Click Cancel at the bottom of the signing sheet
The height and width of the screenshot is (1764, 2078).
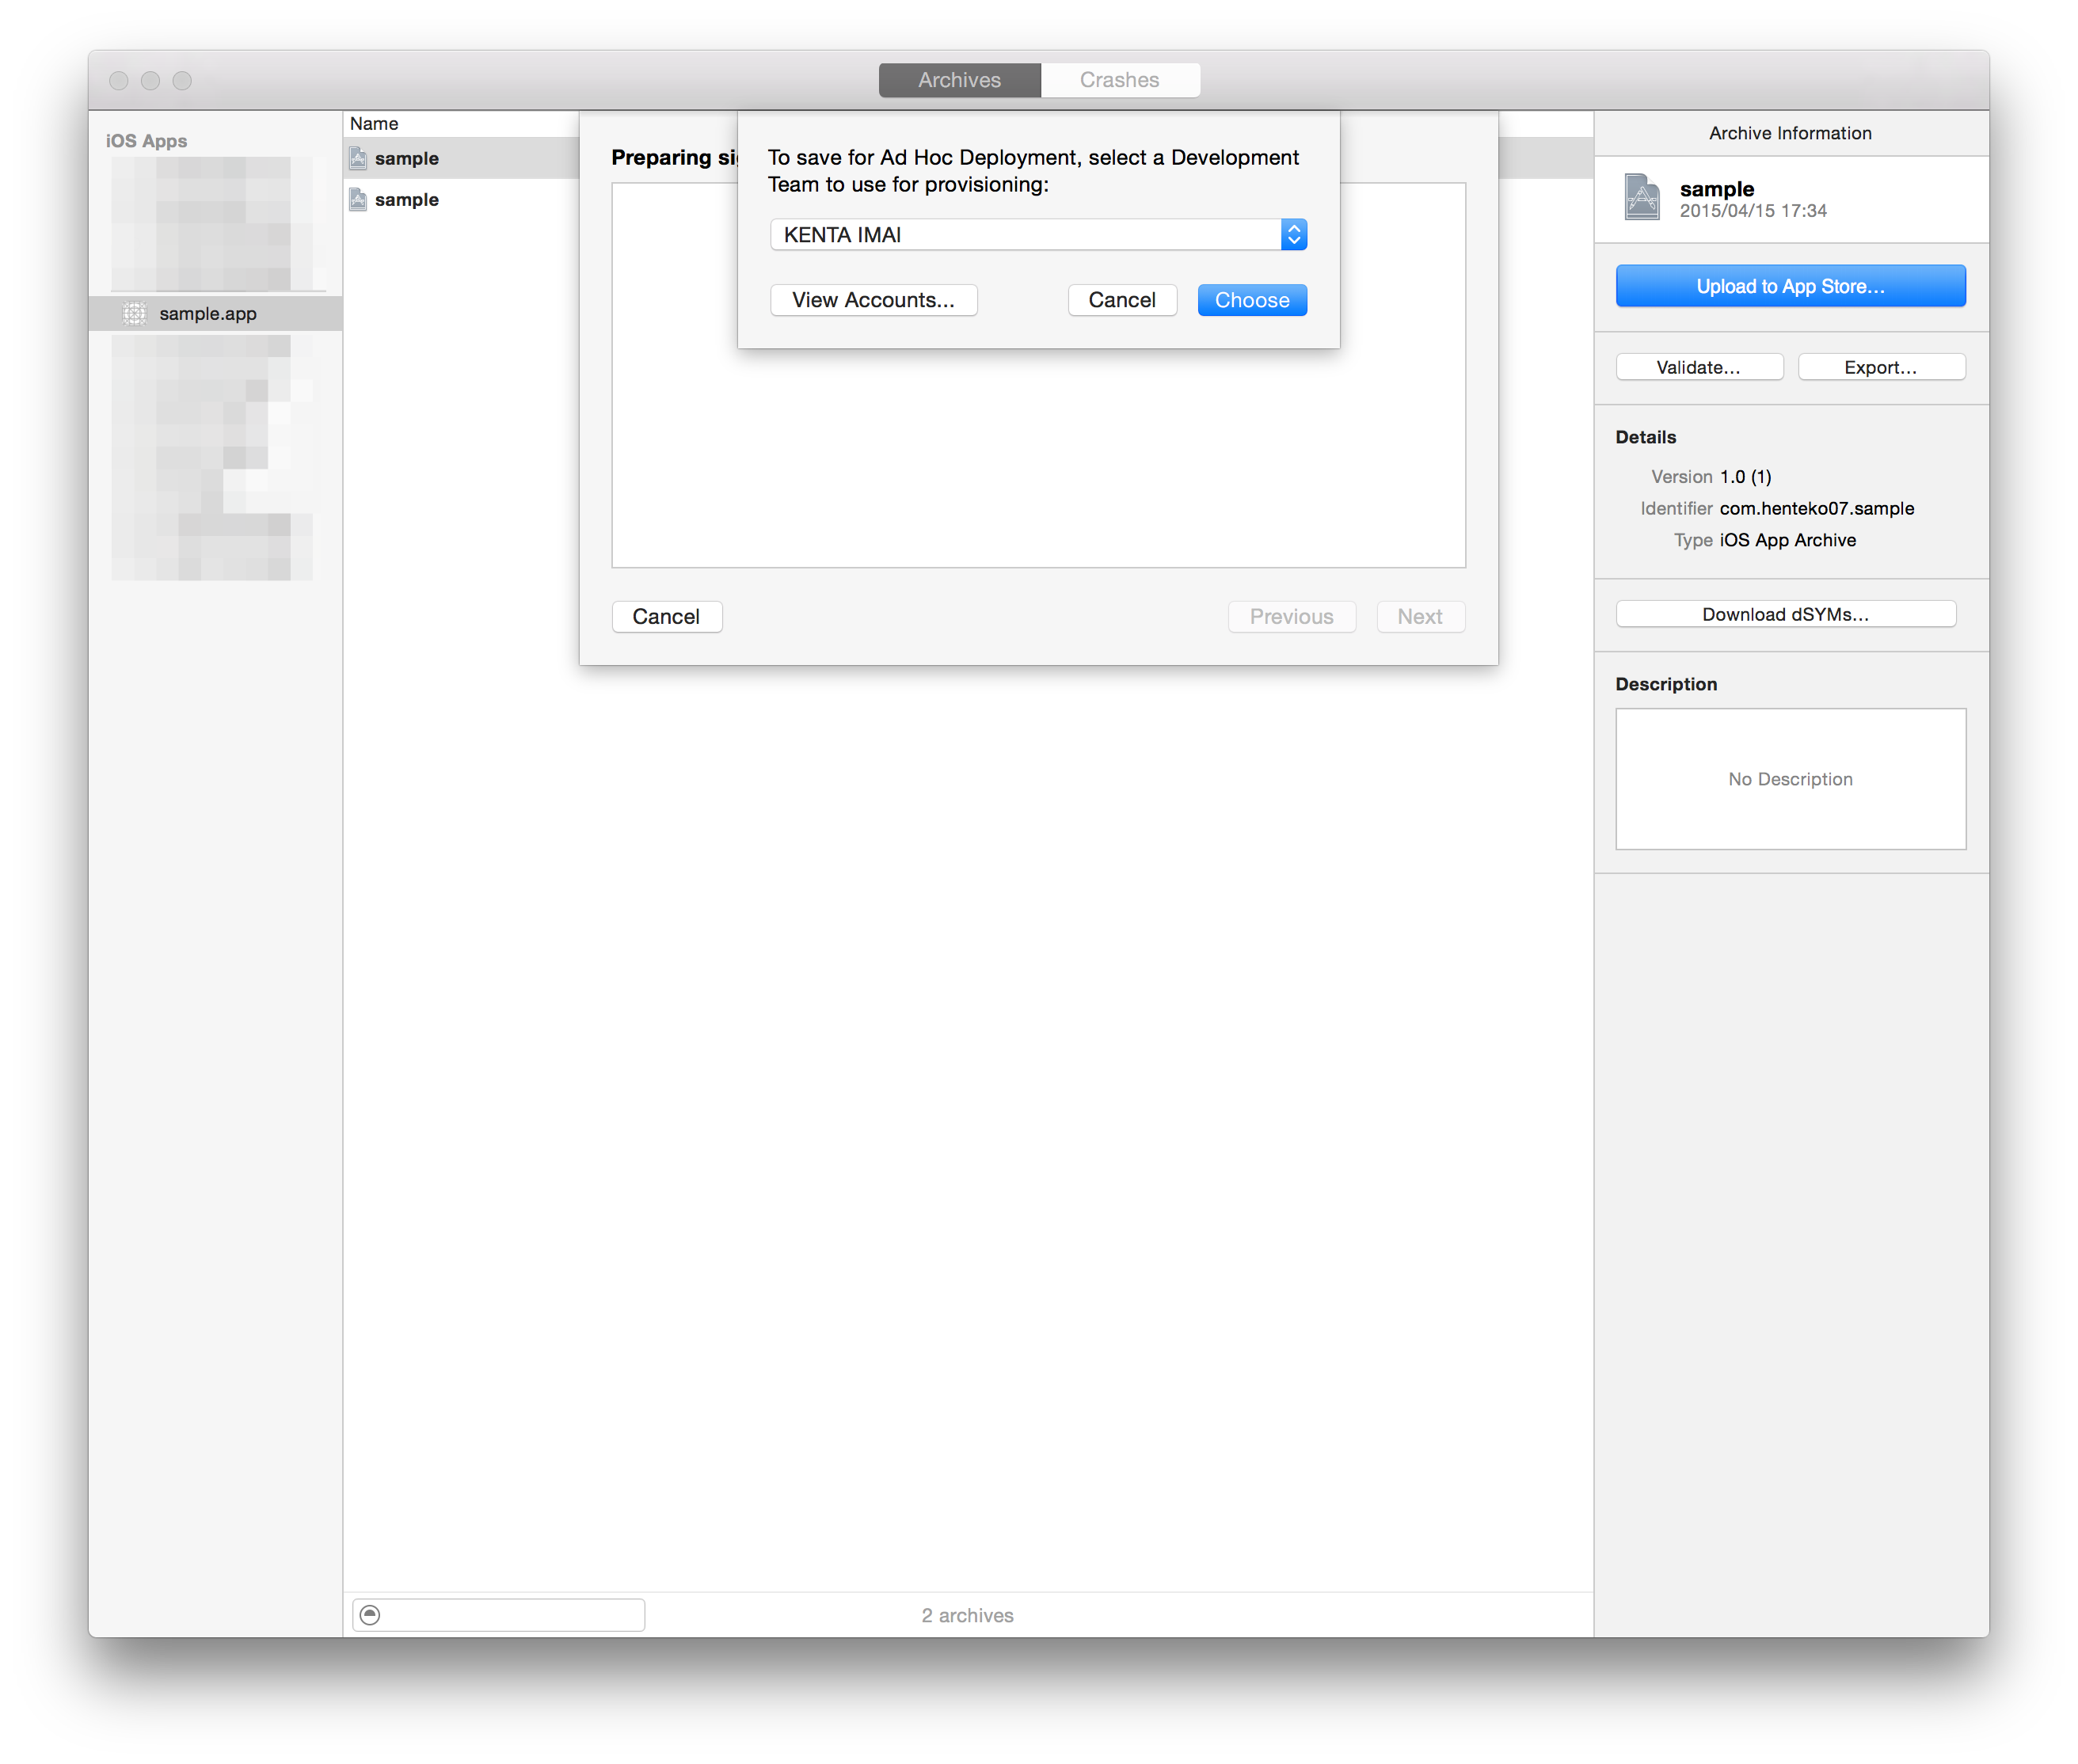[666, 616]
